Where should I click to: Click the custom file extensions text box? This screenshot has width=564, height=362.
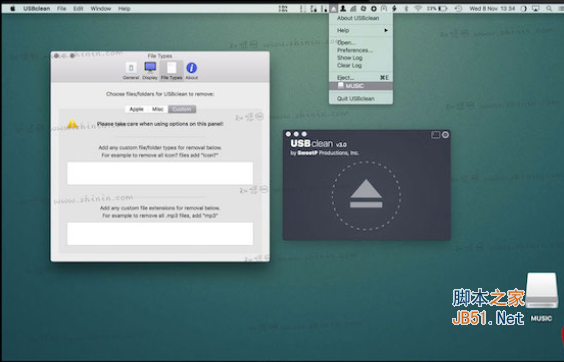(160, 234)
